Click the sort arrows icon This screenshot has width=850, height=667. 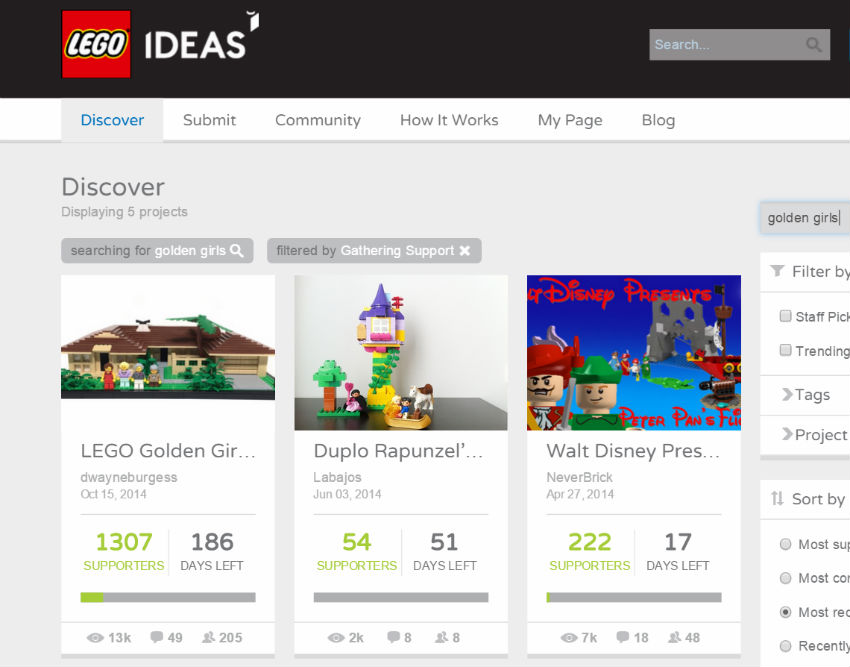click(x=777, y=498)
